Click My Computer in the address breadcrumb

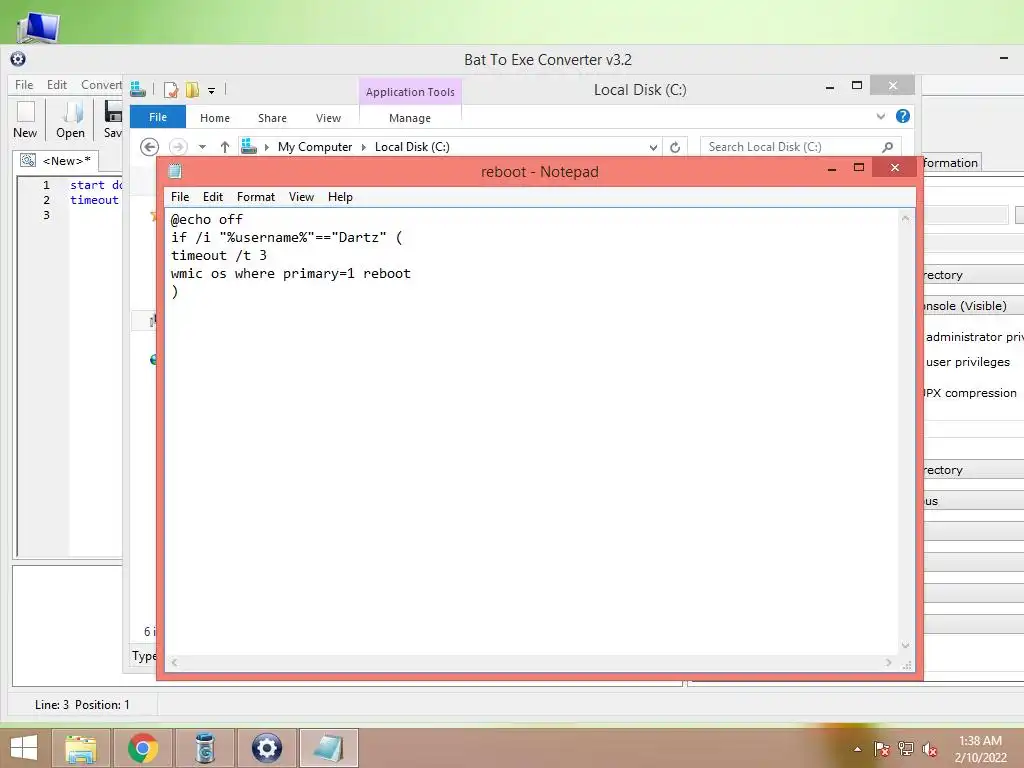coord(315,147)
